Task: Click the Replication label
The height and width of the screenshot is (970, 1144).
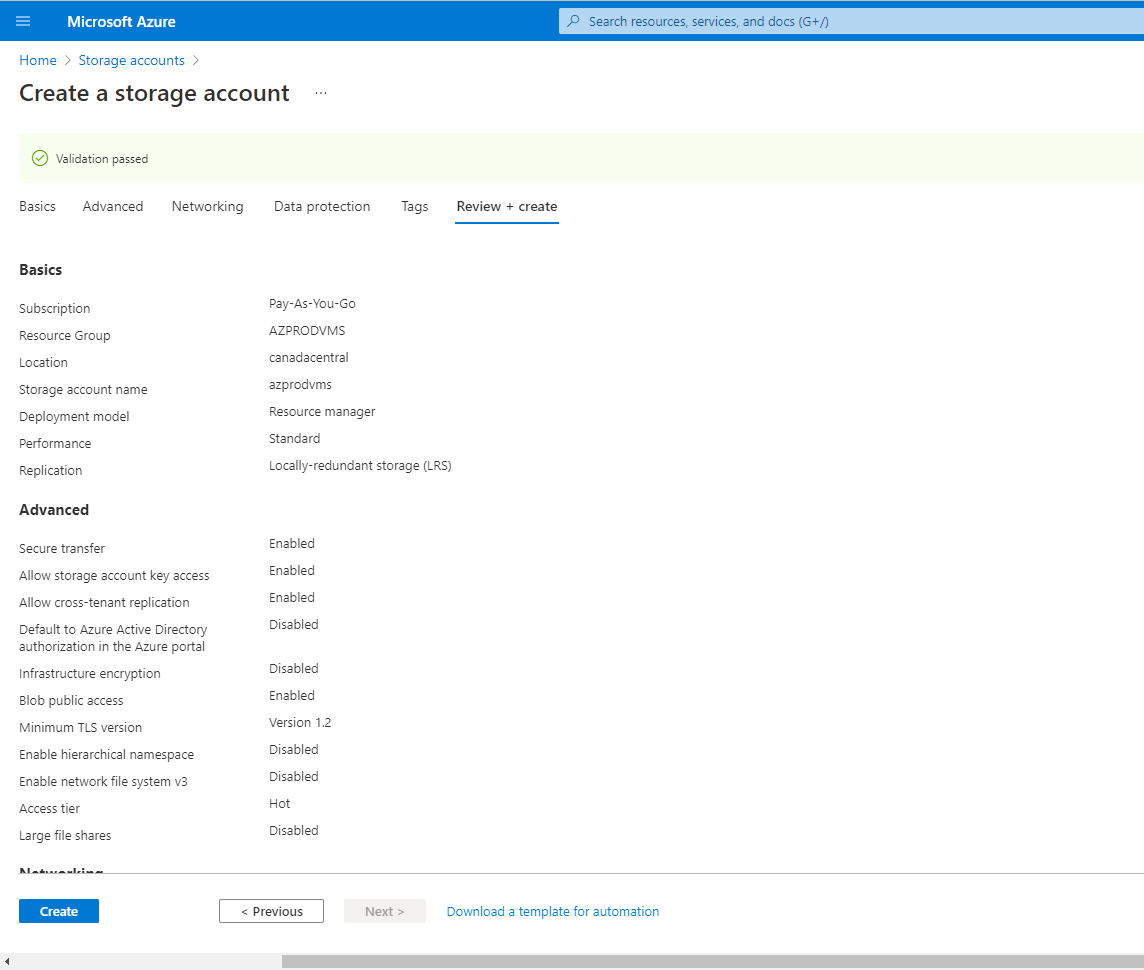Action: pos(51,470)
